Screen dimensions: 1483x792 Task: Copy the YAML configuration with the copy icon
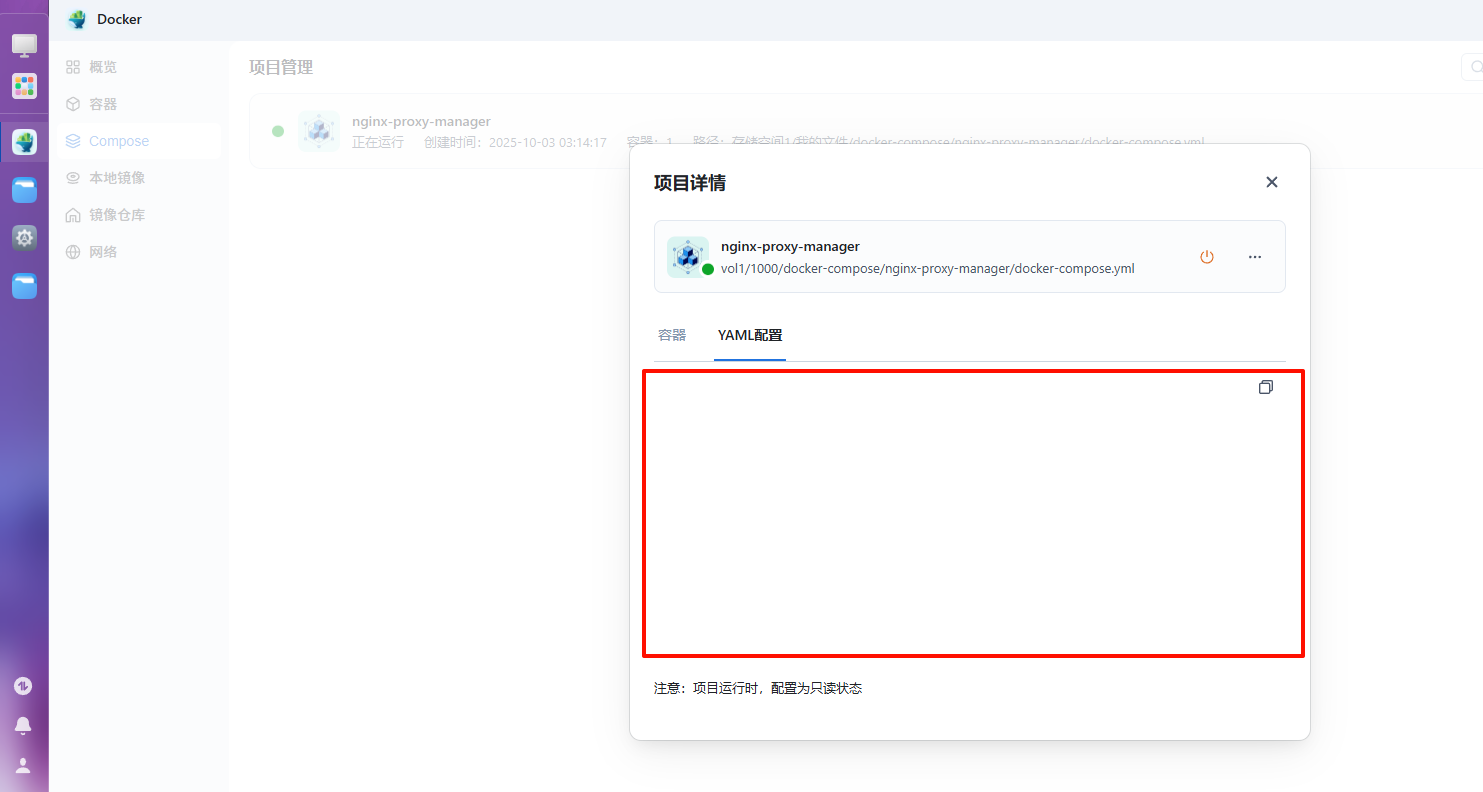(1266, 387)
